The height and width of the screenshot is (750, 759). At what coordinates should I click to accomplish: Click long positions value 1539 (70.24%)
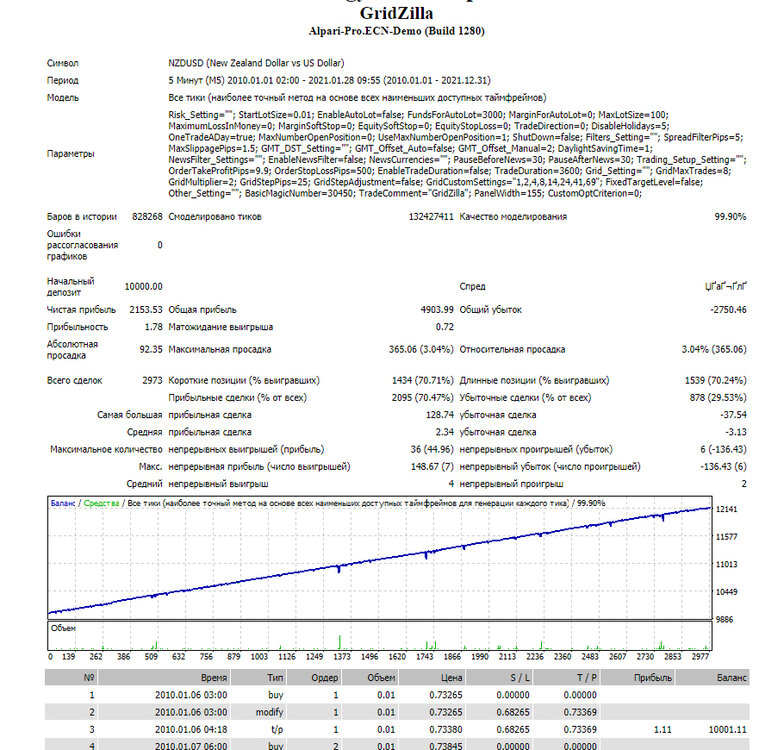click(x=715, y=381)
